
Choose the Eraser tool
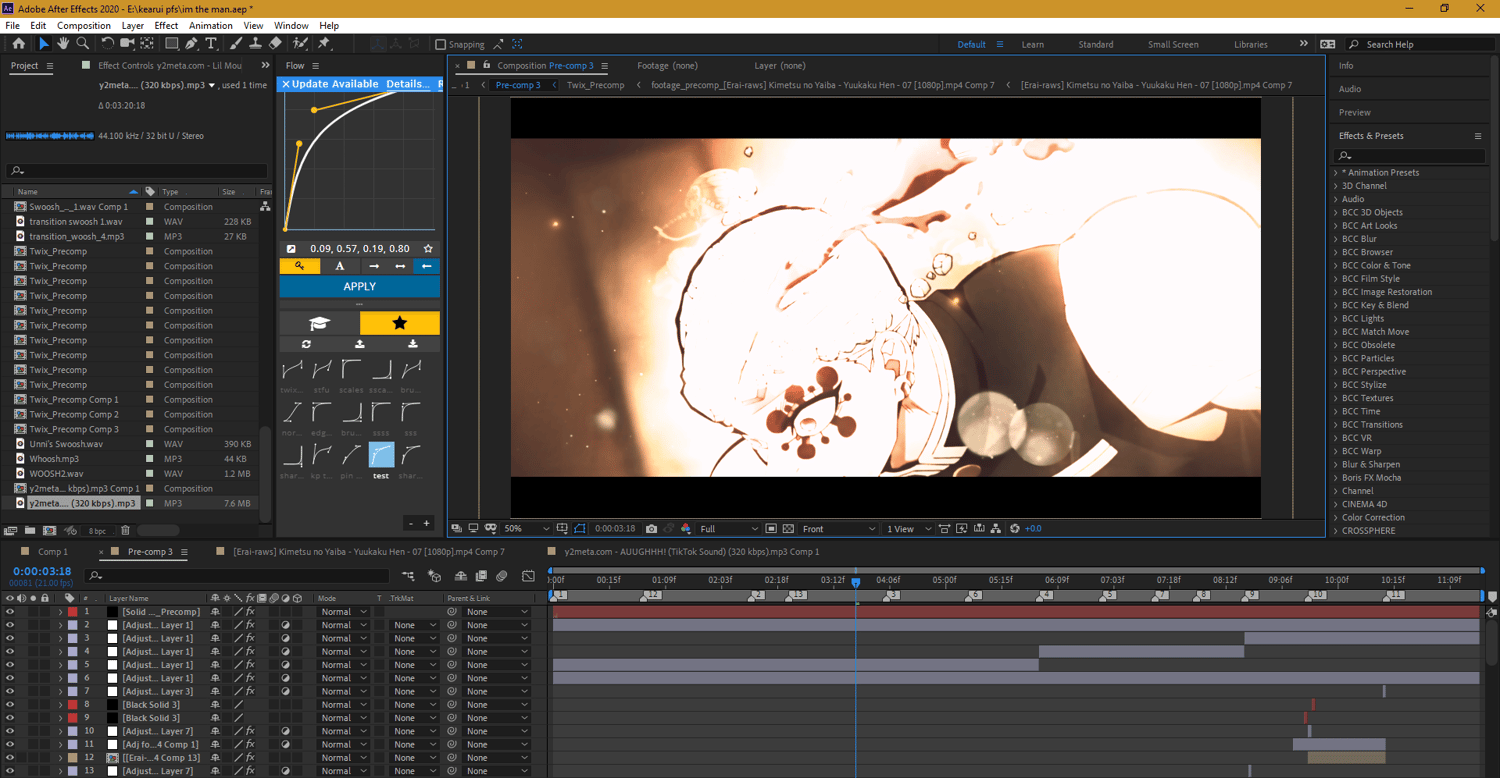275,44
